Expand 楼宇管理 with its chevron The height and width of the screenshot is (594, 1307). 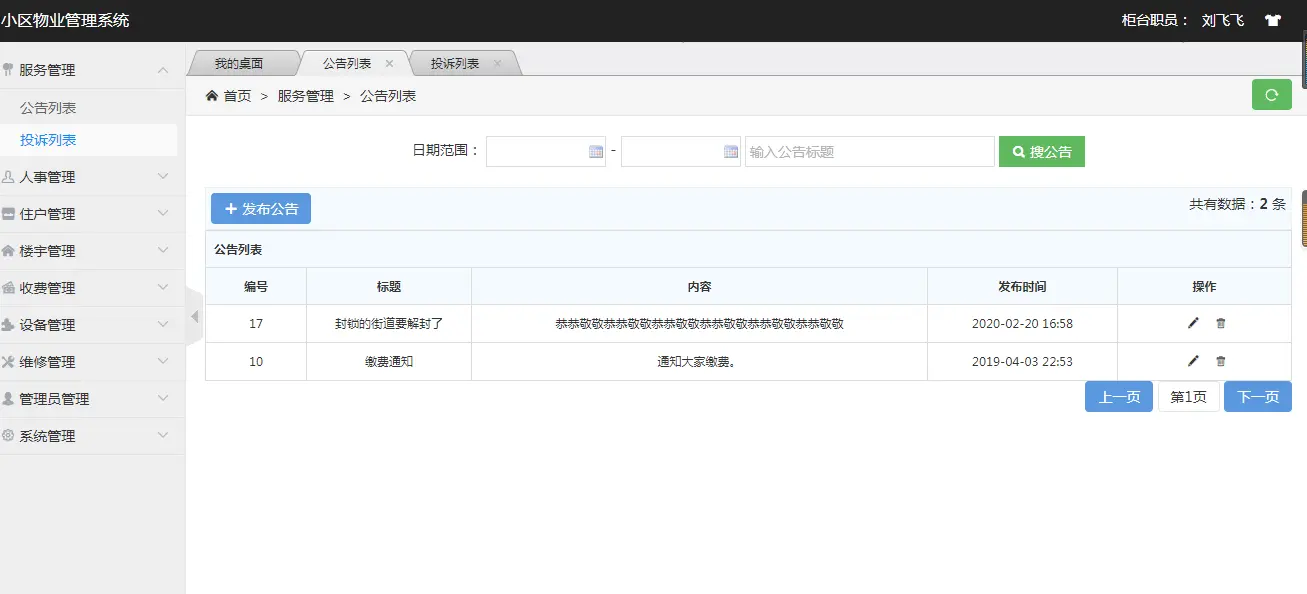point(163,251)
